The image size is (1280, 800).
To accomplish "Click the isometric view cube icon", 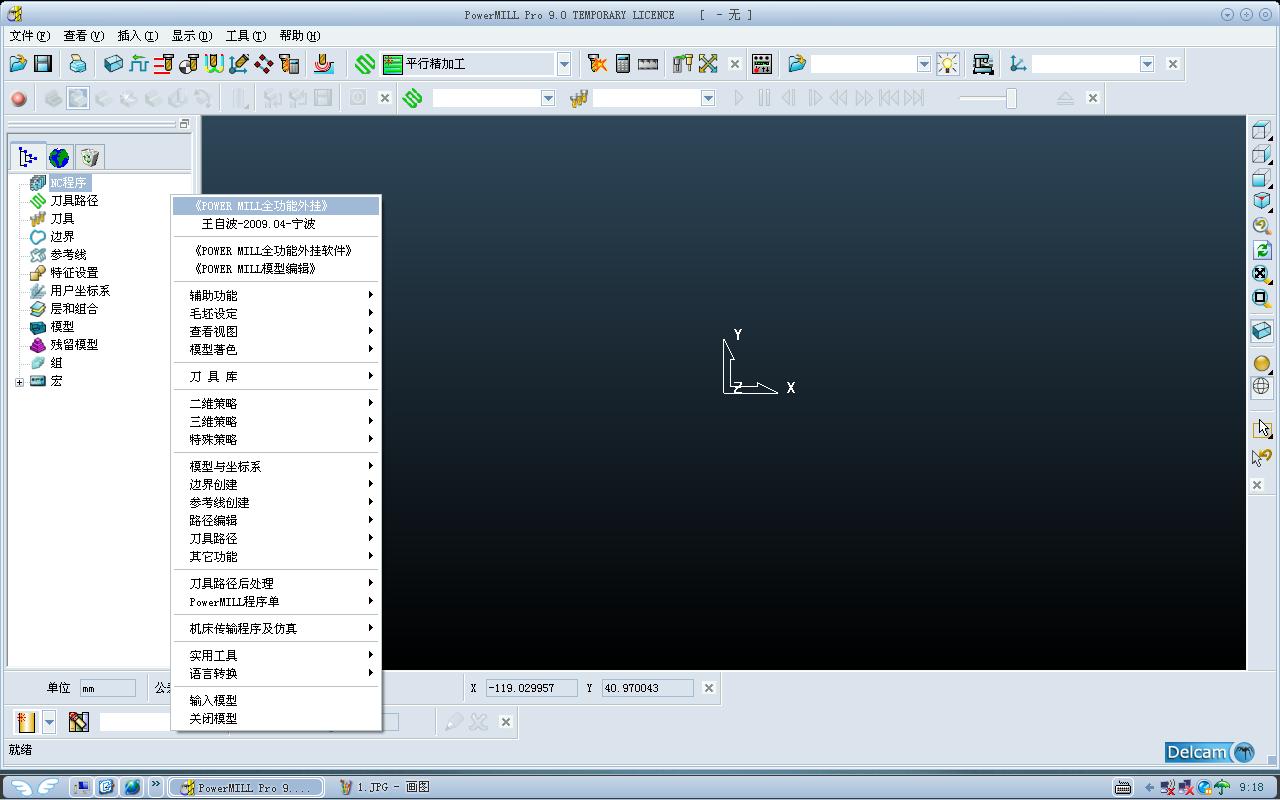I will click(x=1261, y=201).
